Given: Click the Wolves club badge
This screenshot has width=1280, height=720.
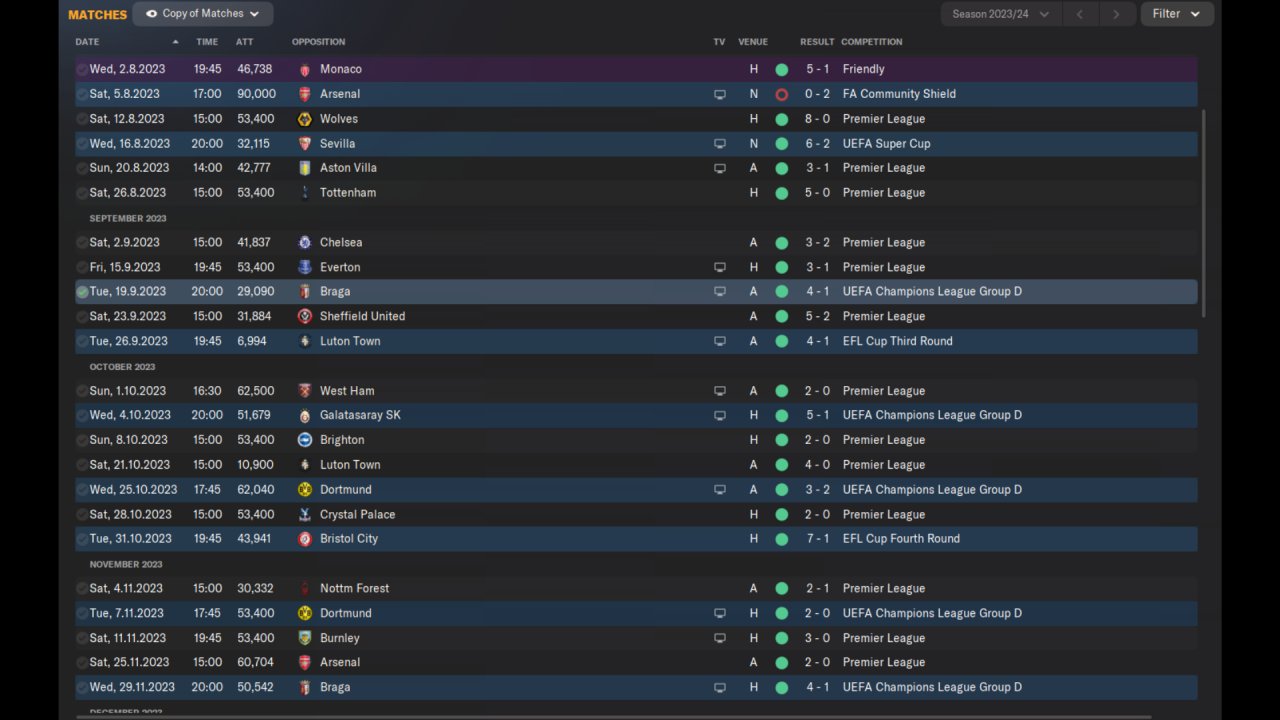Looking at the screenshot, I should click(305, 119).
